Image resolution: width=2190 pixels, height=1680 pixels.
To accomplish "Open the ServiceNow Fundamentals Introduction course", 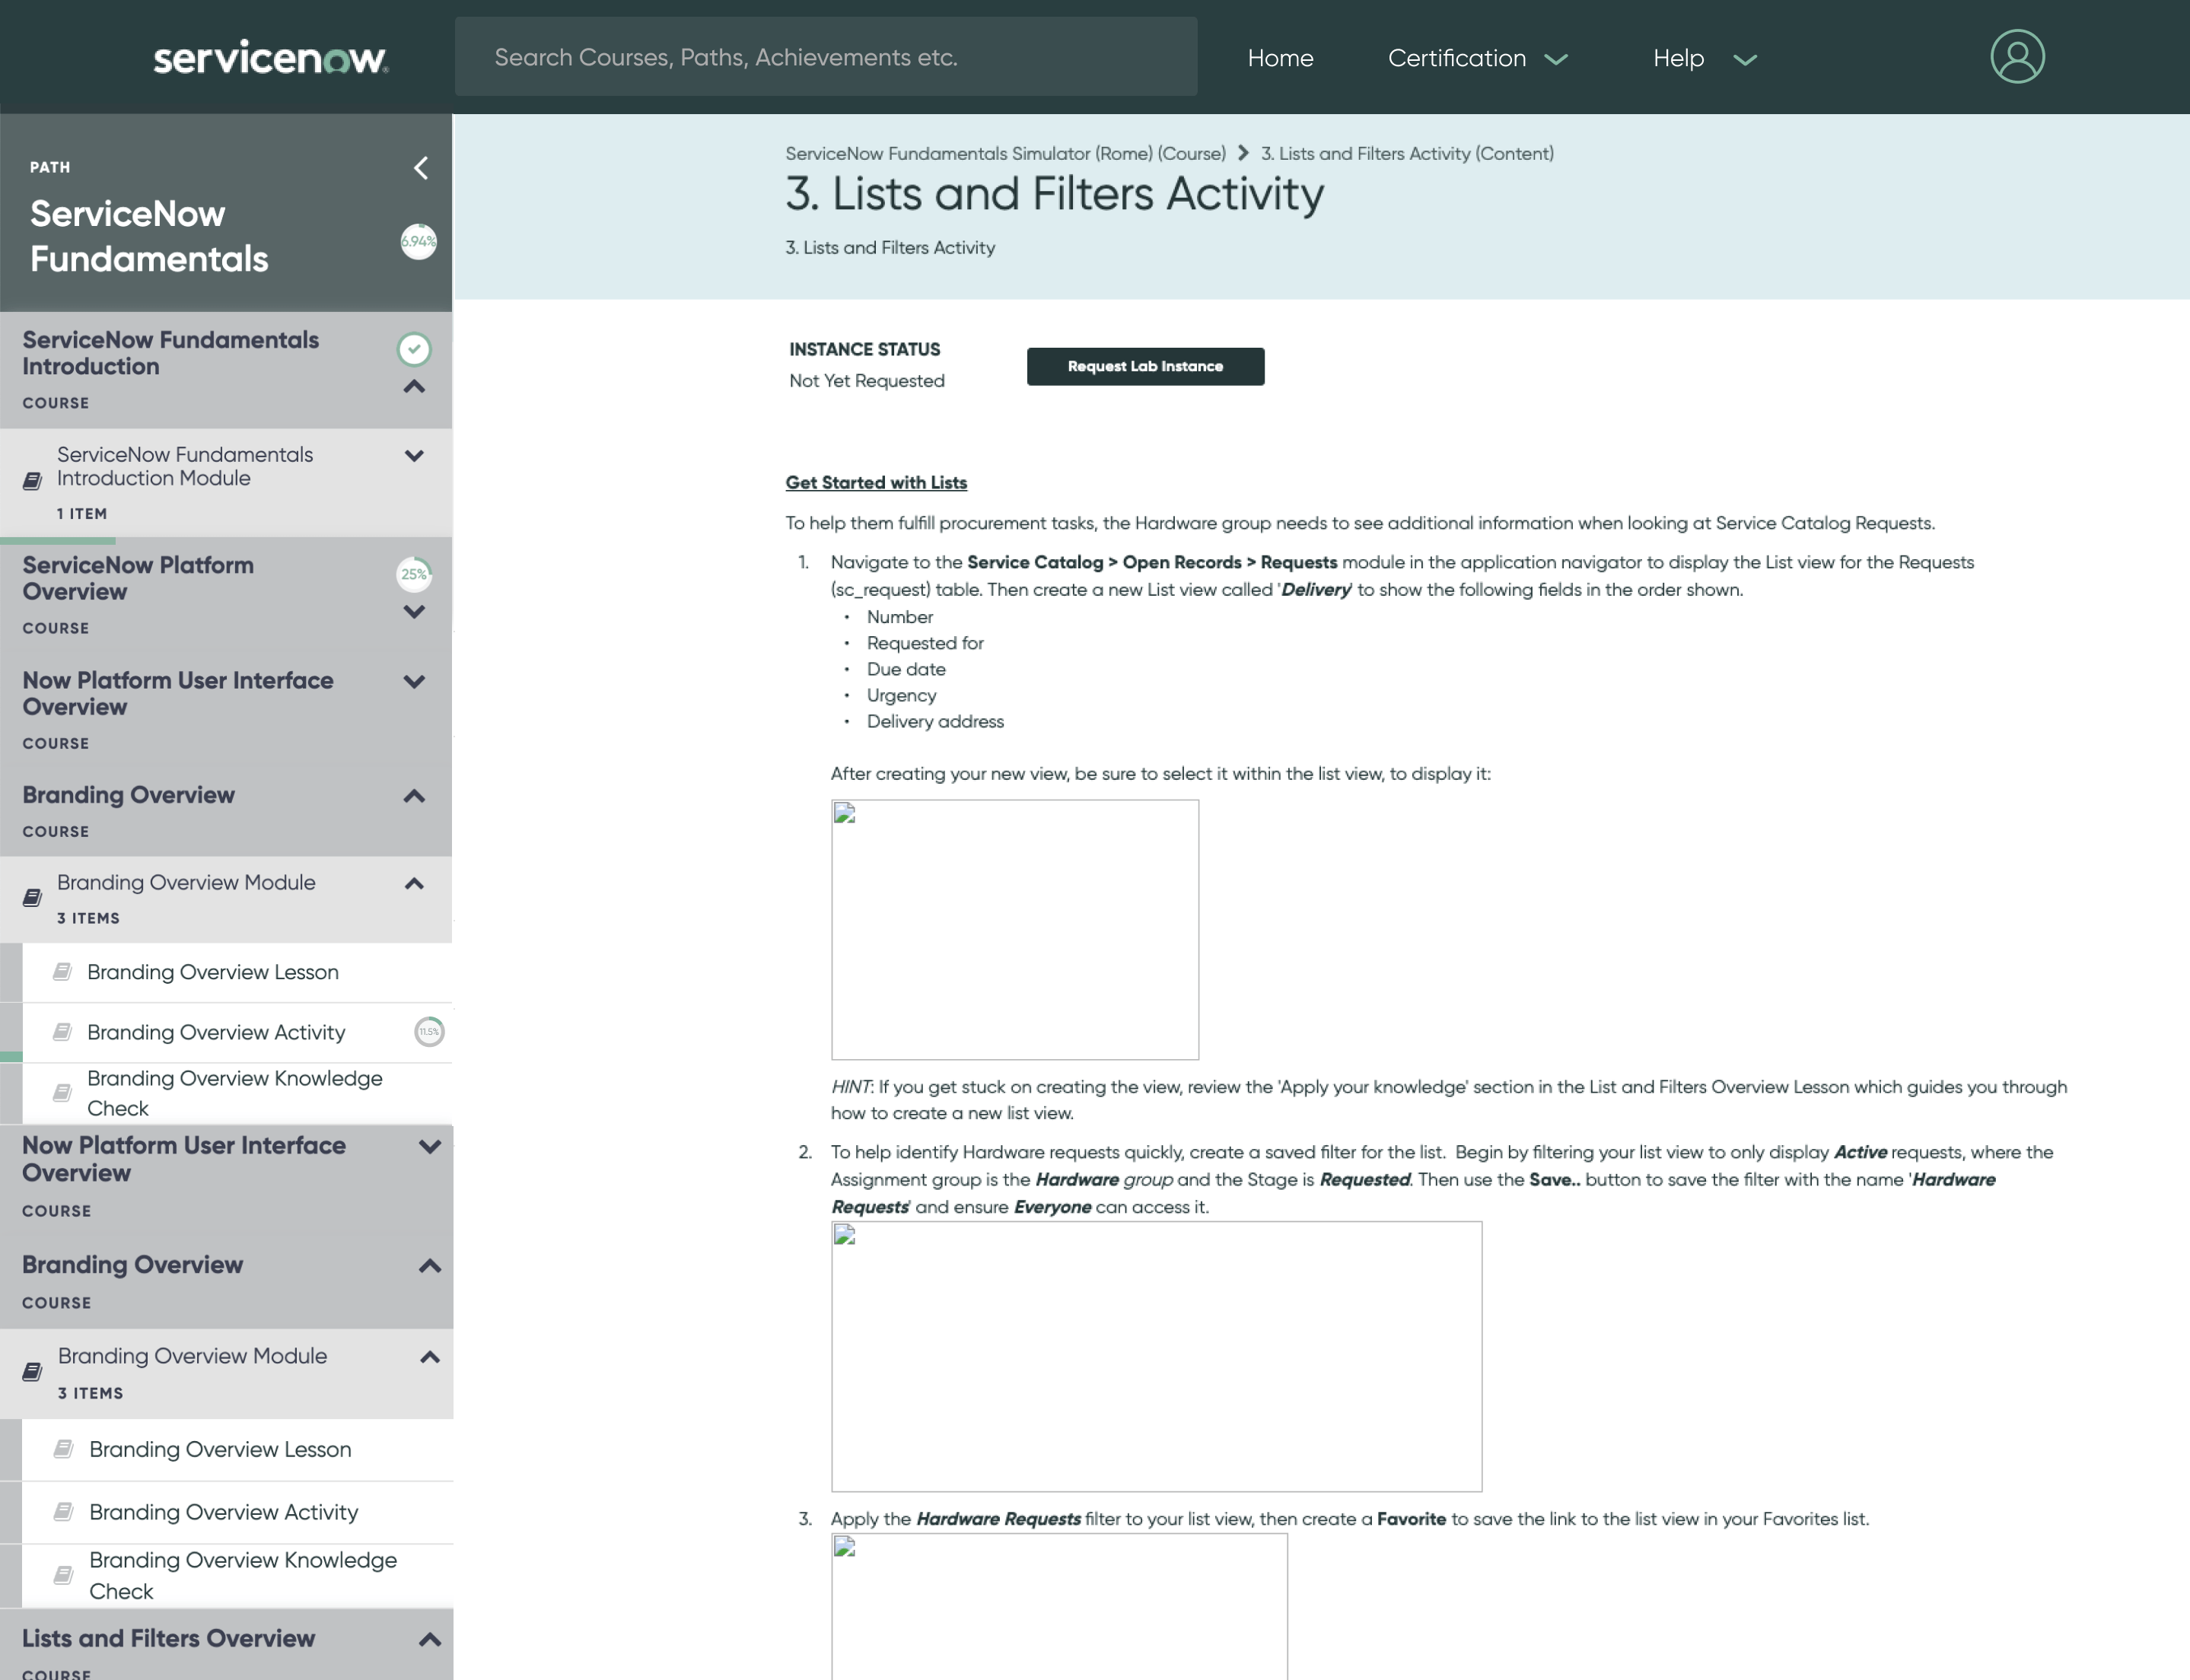I will click(x=170, y=353).
